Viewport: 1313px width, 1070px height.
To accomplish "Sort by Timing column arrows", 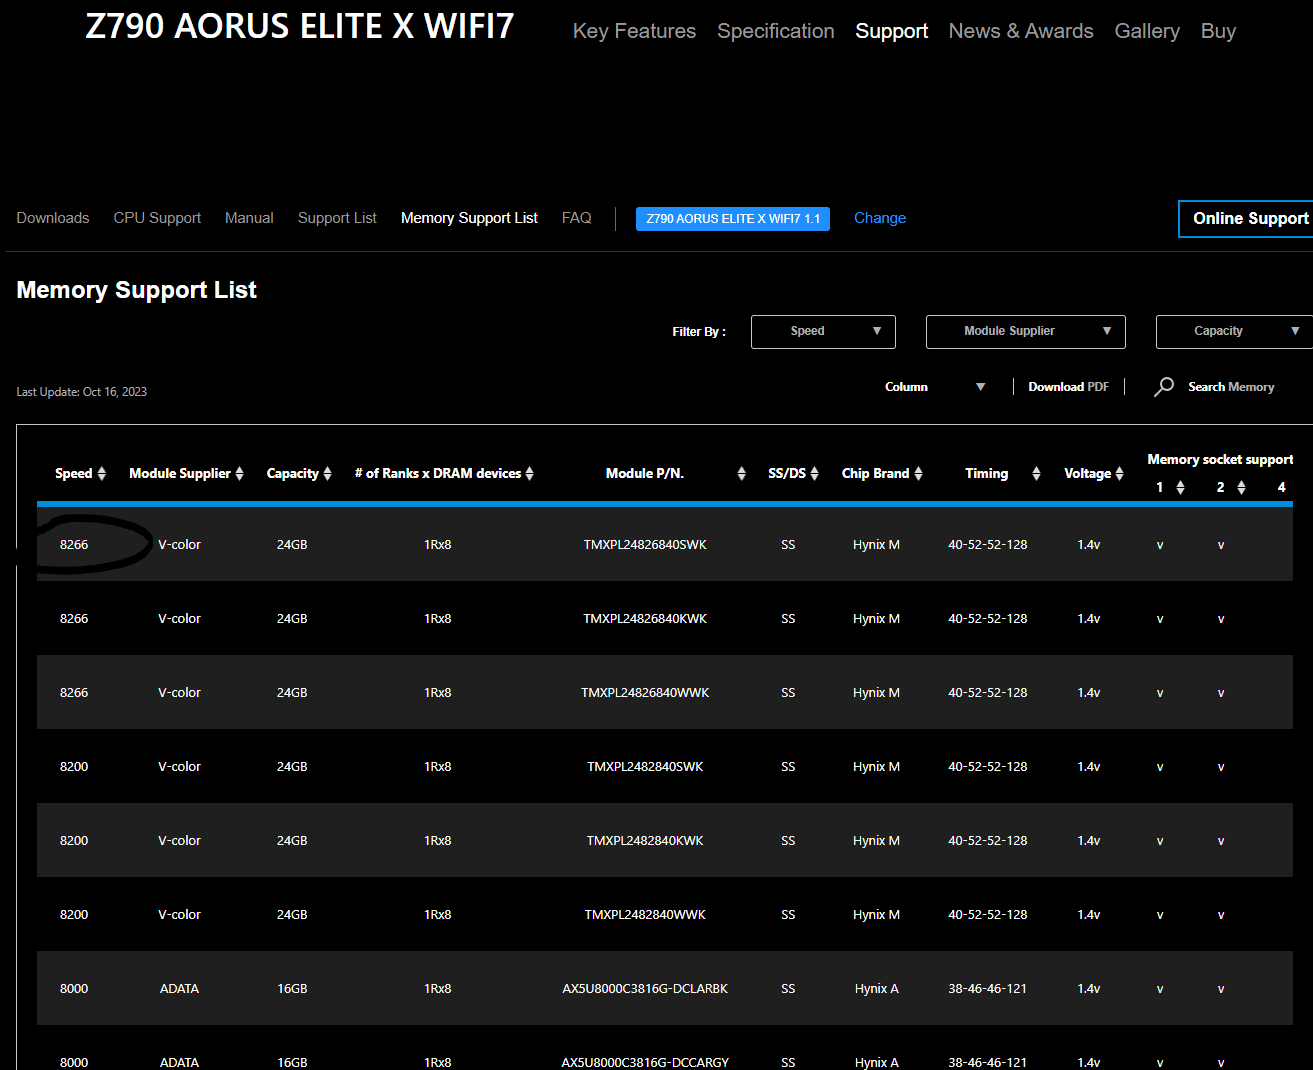I will [x=1037, y=474].
